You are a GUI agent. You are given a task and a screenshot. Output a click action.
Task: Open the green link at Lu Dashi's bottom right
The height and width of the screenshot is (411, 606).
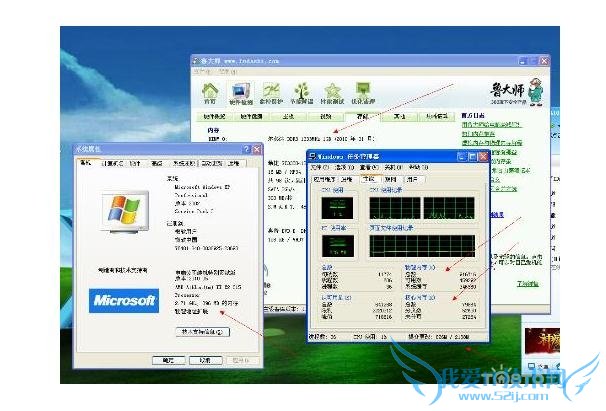(x=528, y=284)
